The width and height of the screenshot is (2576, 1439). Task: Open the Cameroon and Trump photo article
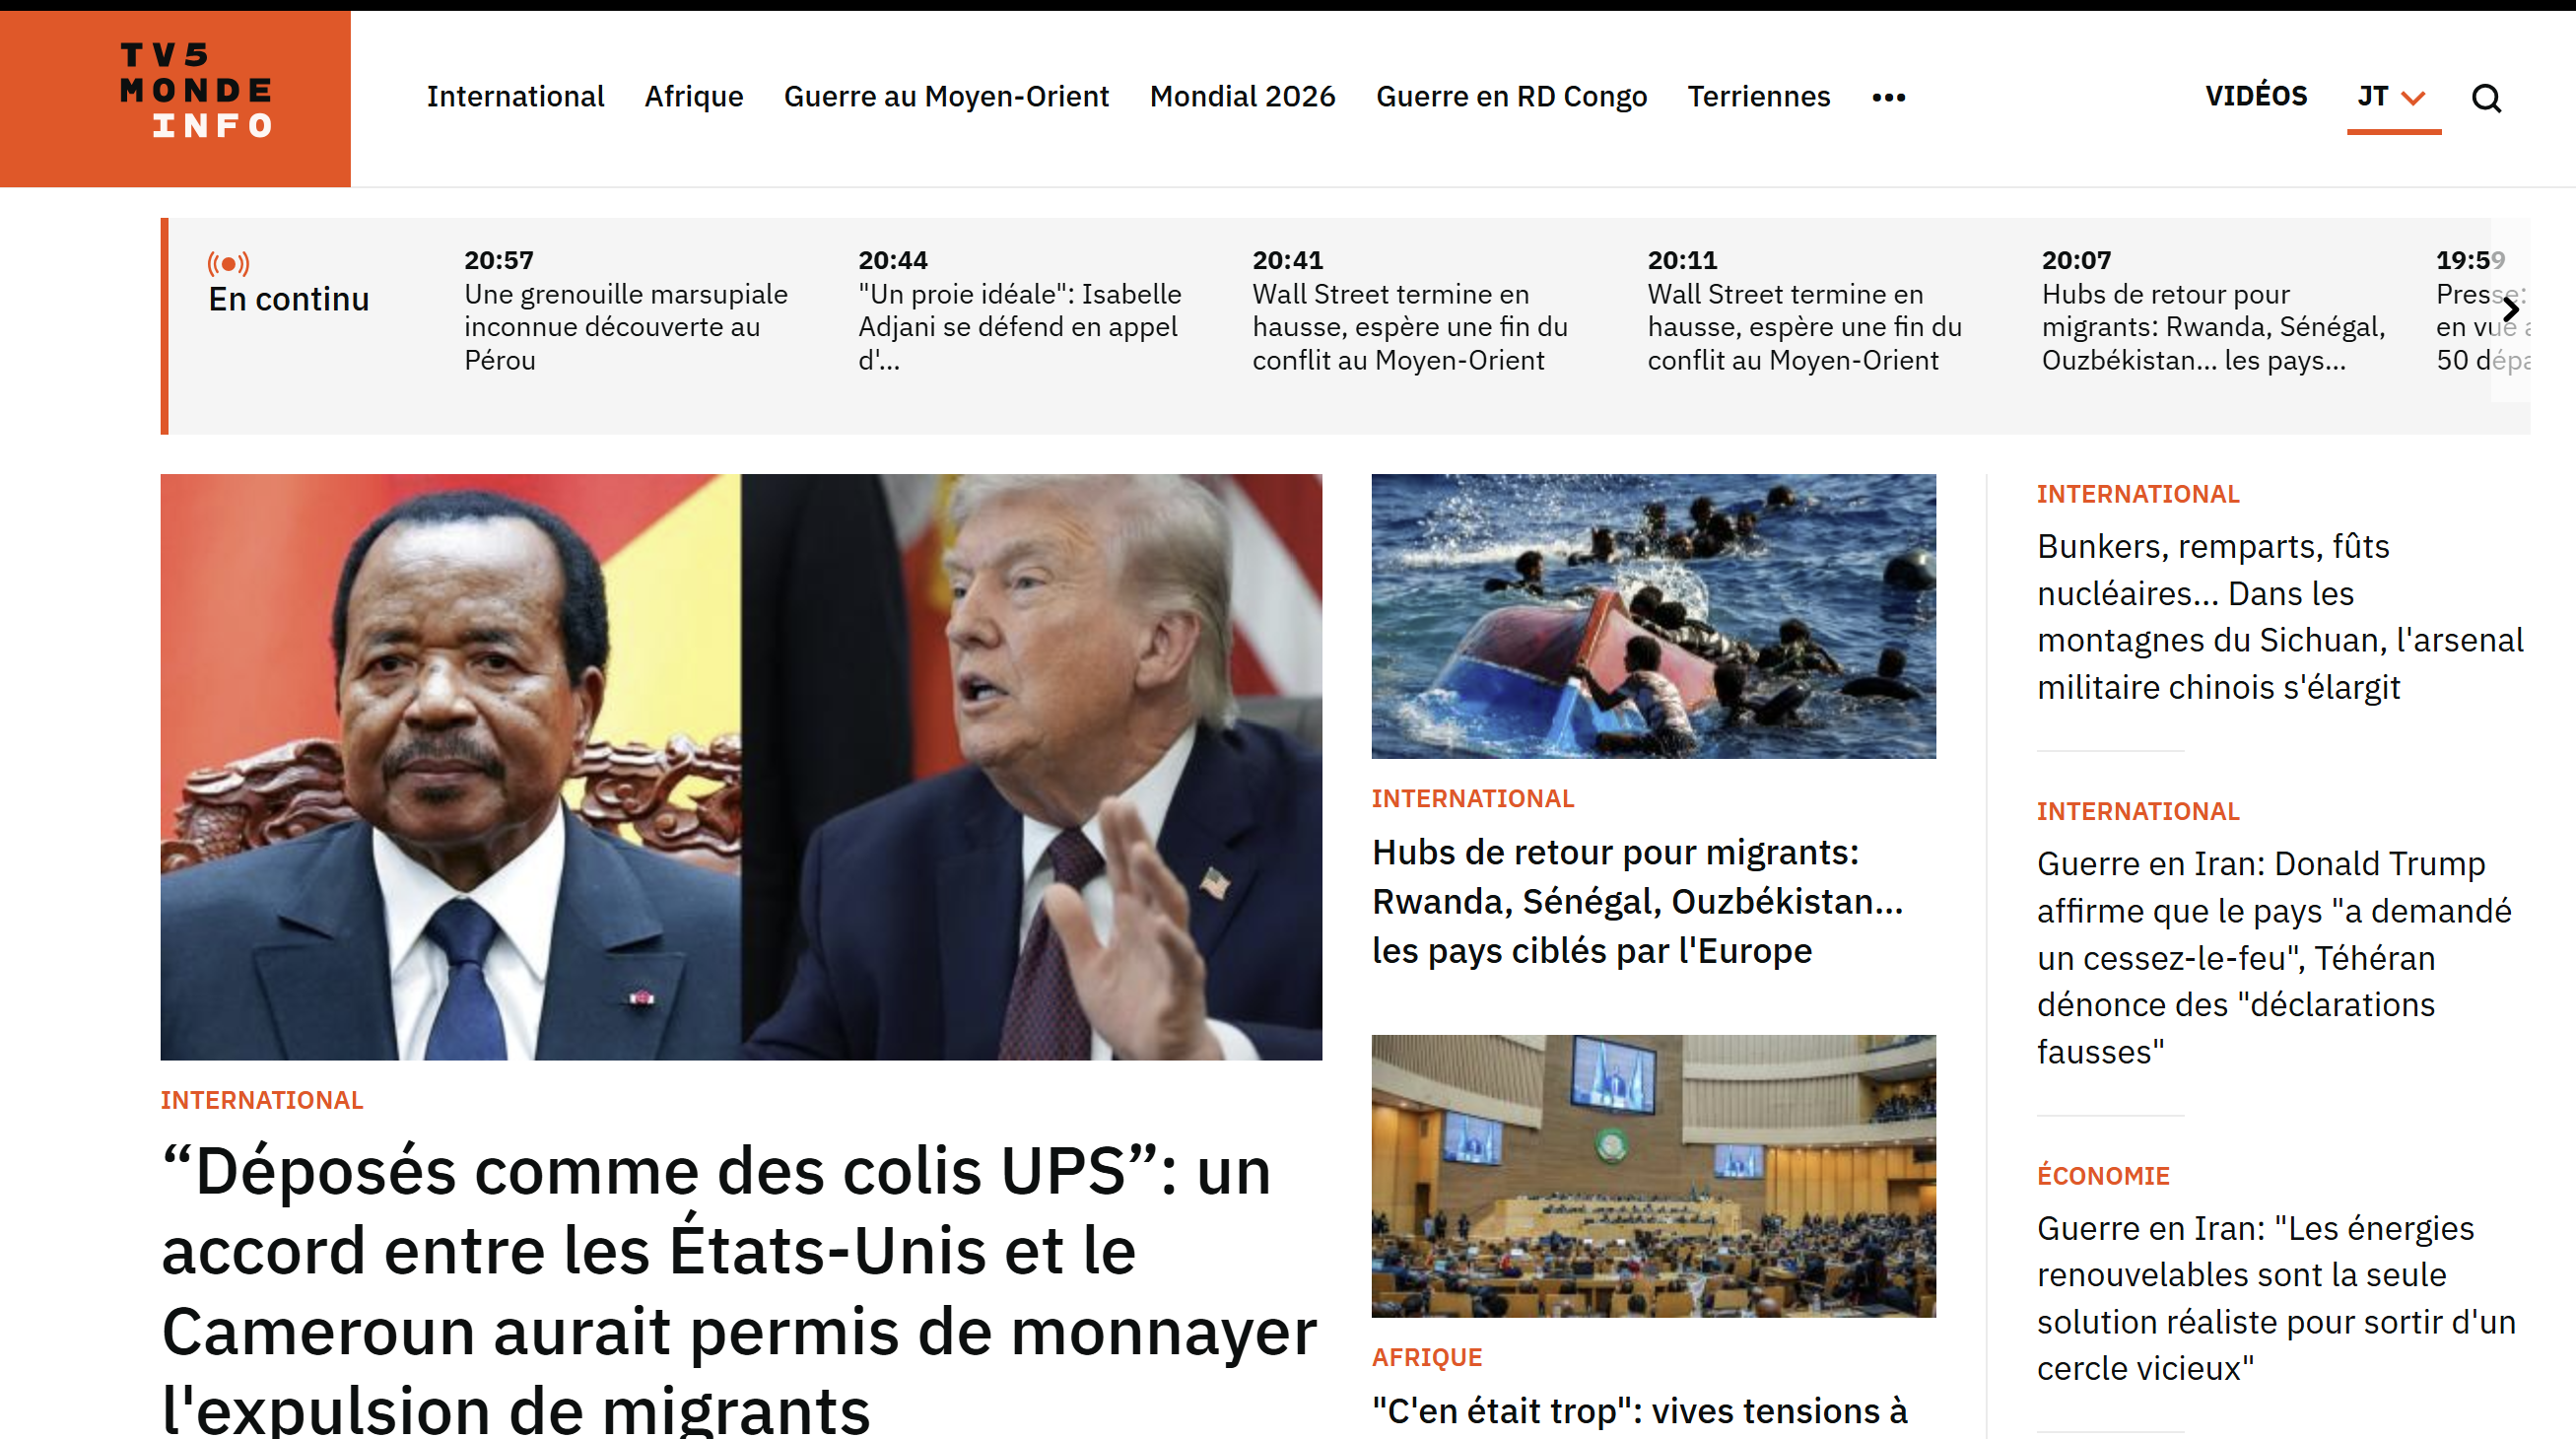[741, 767]
